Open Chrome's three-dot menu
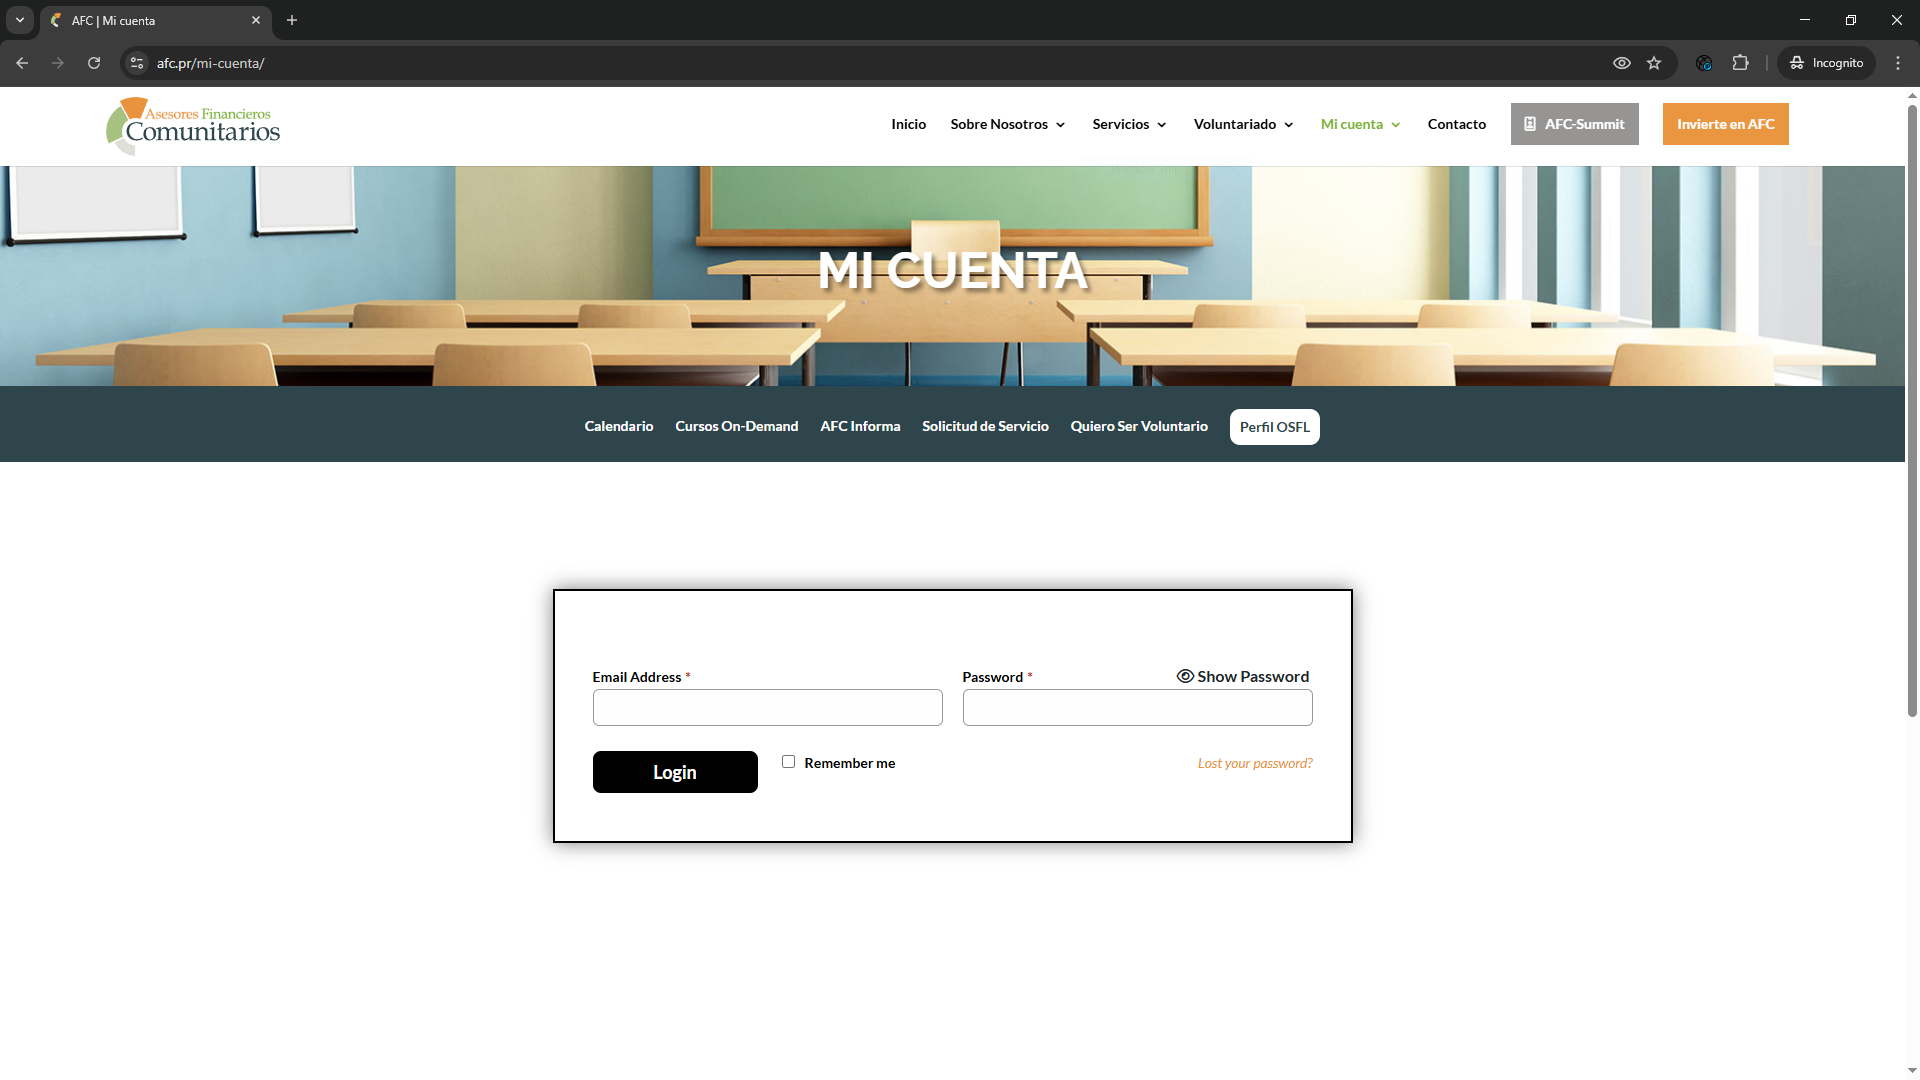This screenshot has height=1080, width=1920. [1898, 63]
